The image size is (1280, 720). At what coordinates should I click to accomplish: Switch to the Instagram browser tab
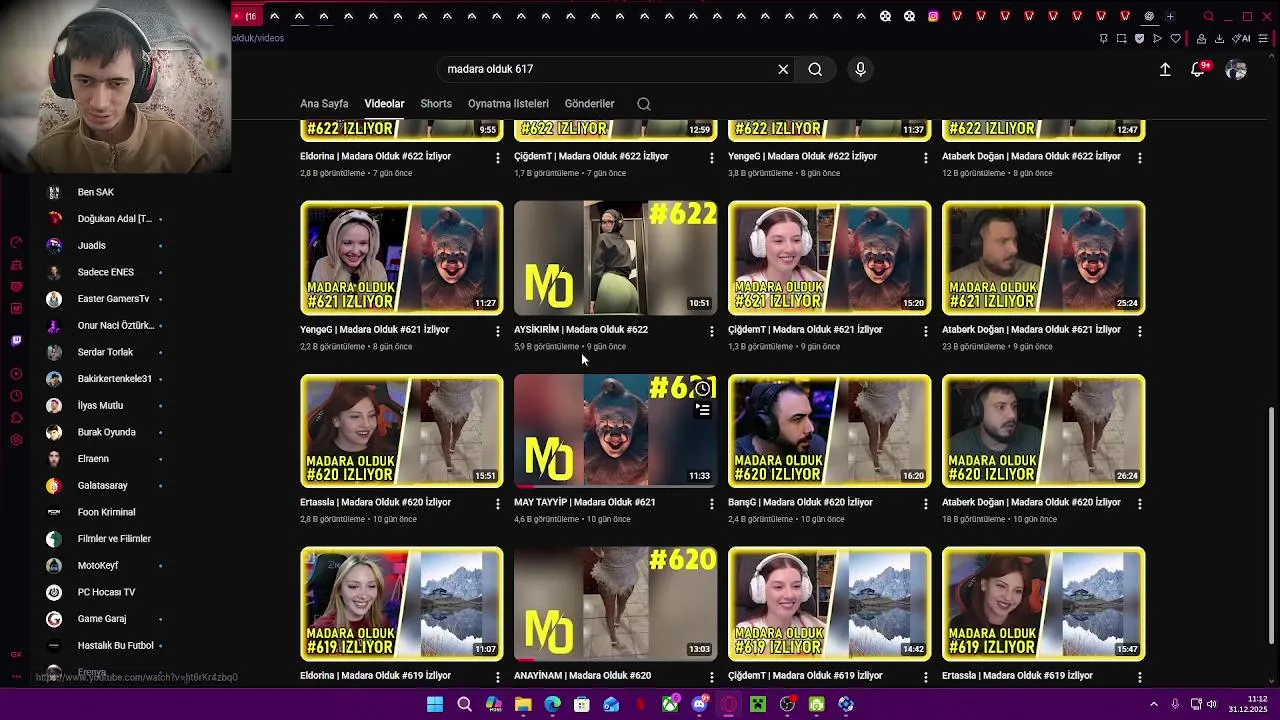click(x=933, y=16)
